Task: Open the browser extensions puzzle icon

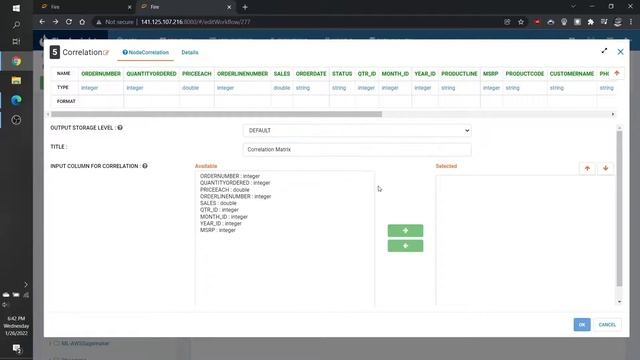Action: pos(591,22)
